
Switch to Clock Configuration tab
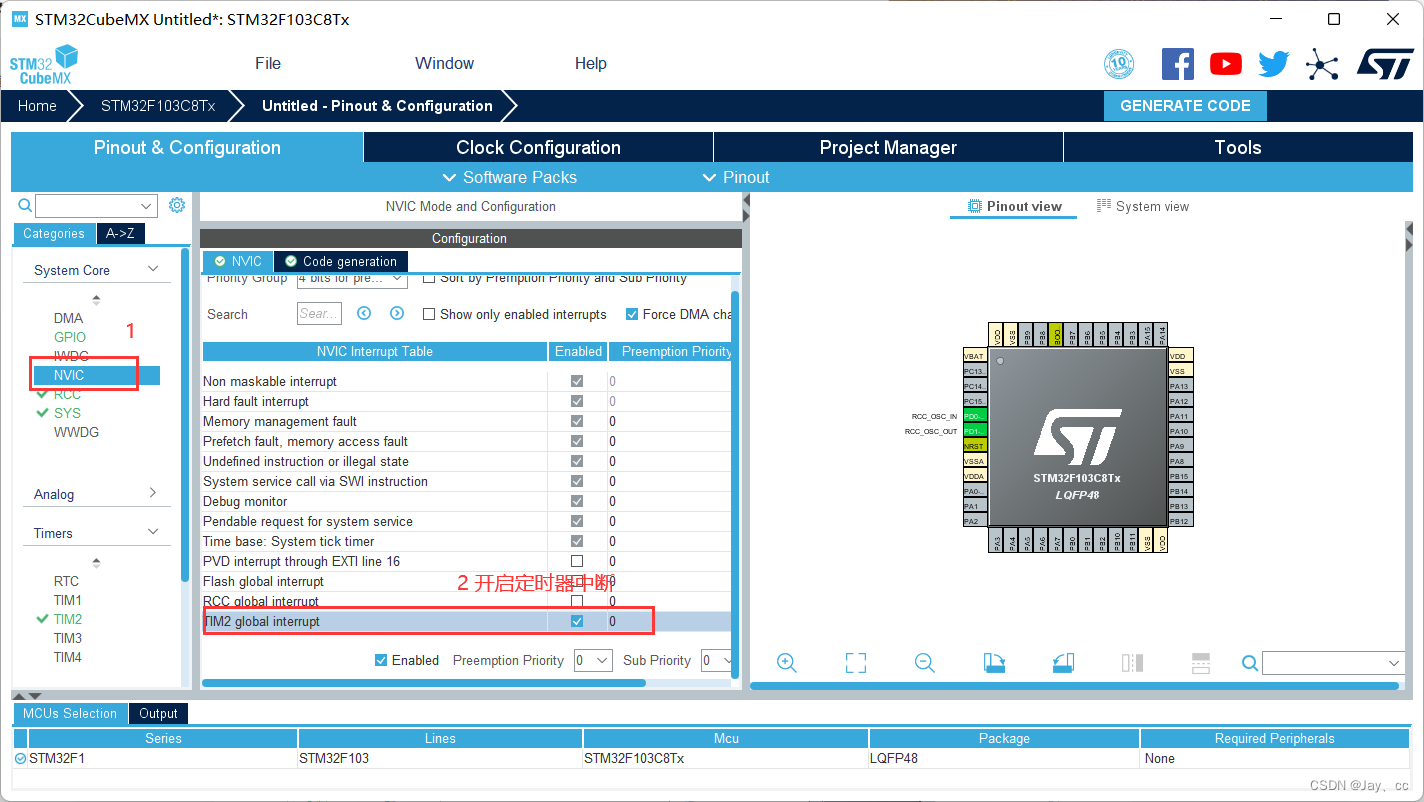[x=538, y=147]
